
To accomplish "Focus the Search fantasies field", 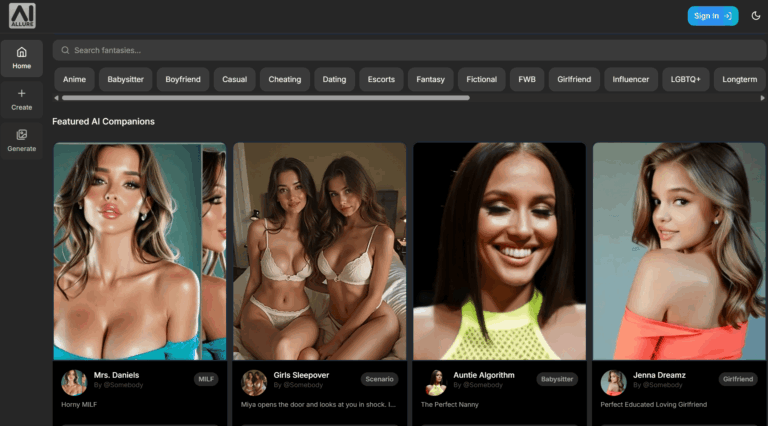I will point(409,50).
